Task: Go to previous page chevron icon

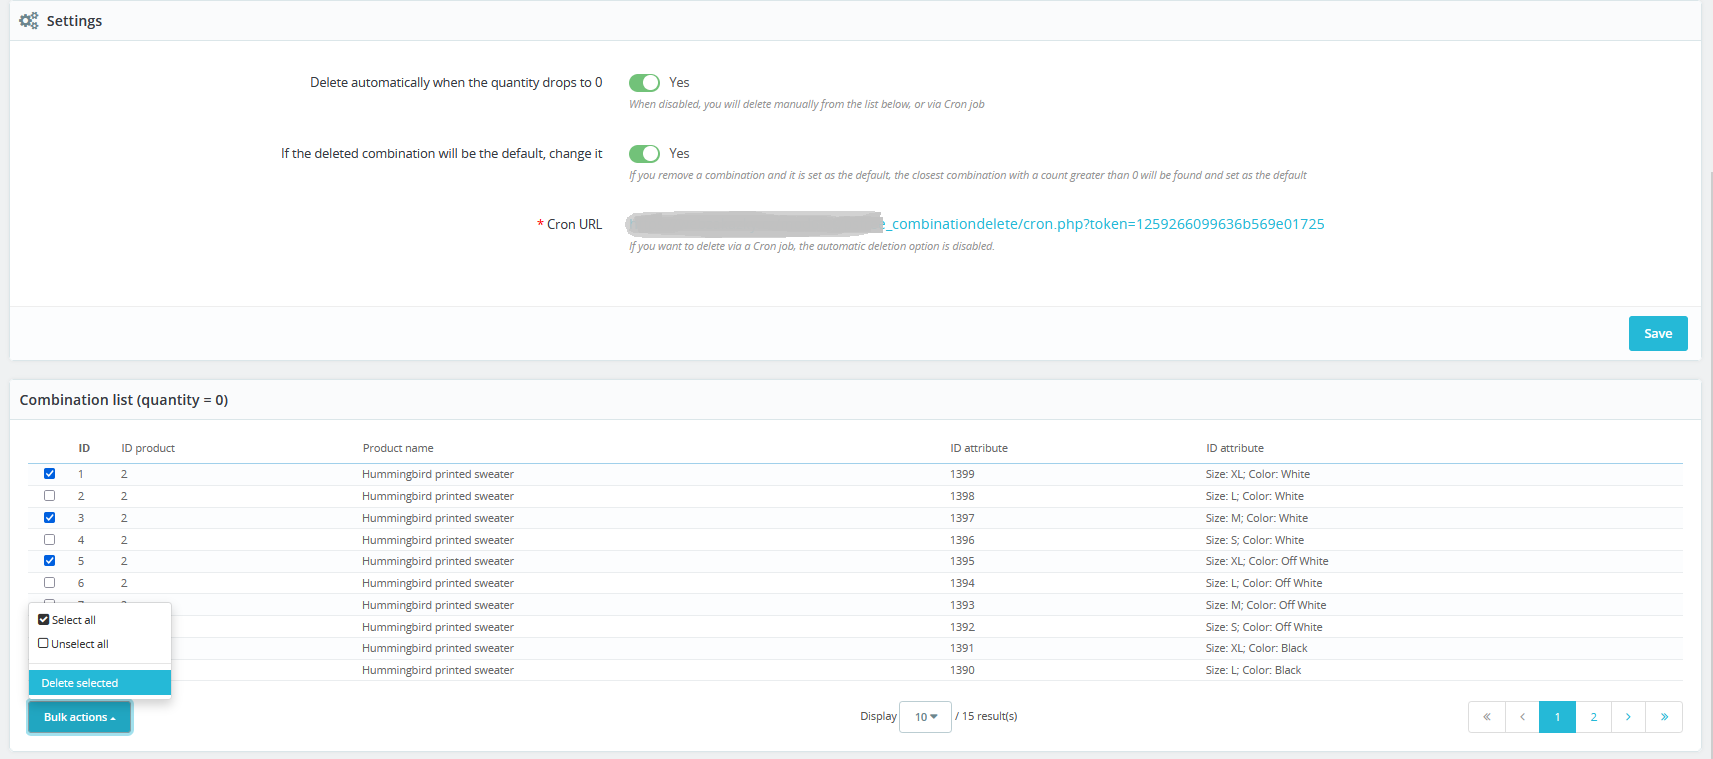Action: click(1522, 717)
